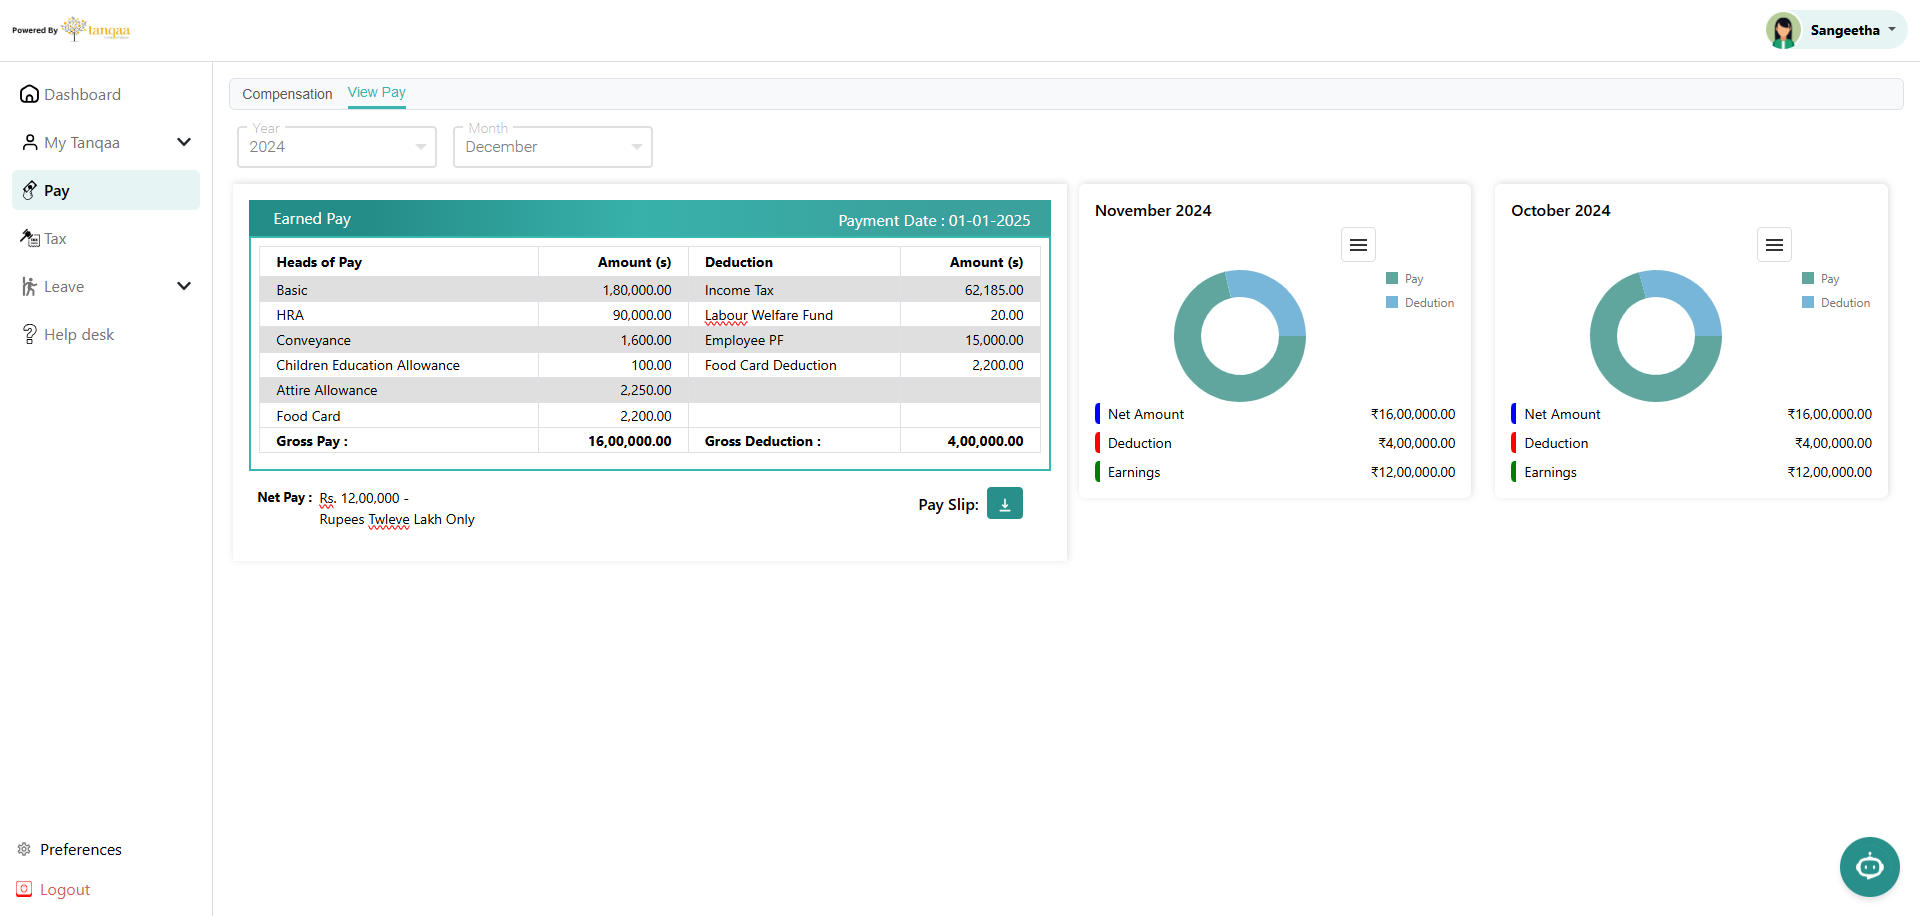Click the Tax icon in sidebar
This screenshot has height=916, width=1920.
(x=30, y=238)
